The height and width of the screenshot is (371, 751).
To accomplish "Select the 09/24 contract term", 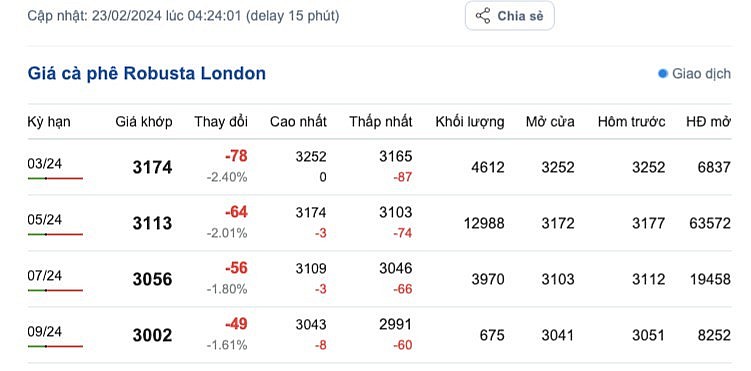I will [45, 332].
